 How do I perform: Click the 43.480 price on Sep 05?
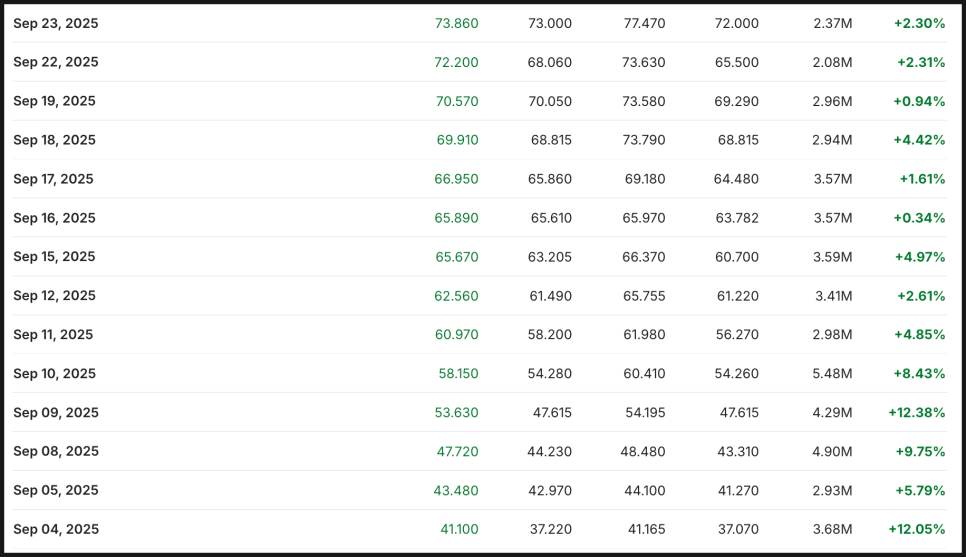pyautogui.click(x=456, y=490)
